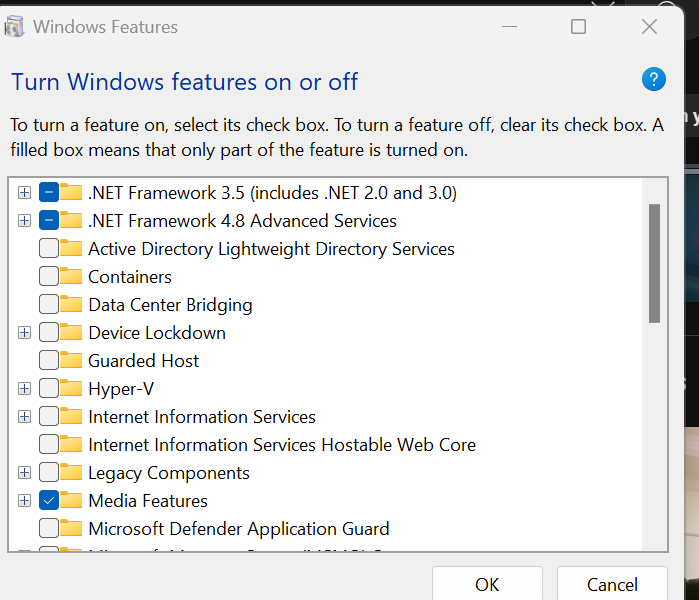Check the Device Lockdown box
This screenshot has width=699, height=600.
[49, 333]
